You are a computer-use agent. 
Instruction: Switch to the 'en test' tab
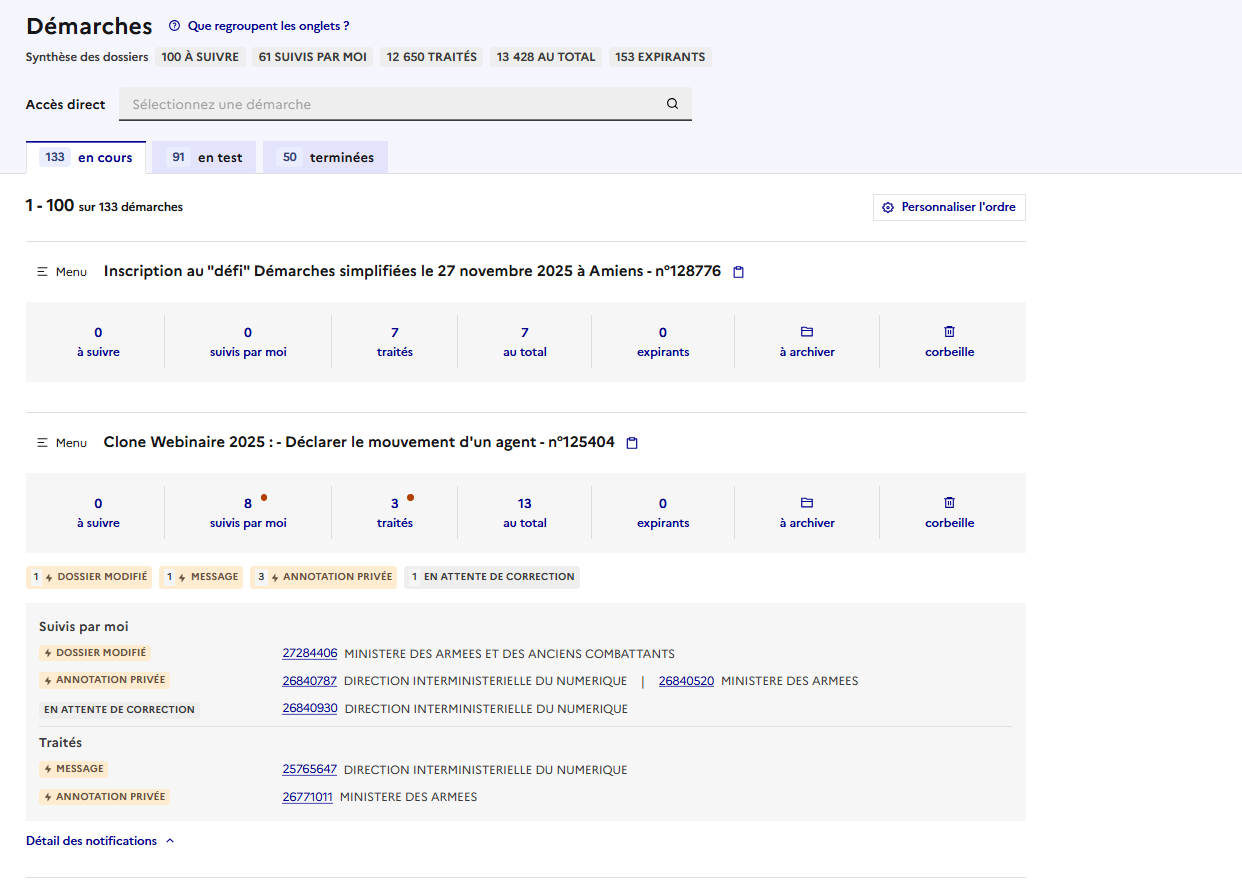[x=204, y=158]
